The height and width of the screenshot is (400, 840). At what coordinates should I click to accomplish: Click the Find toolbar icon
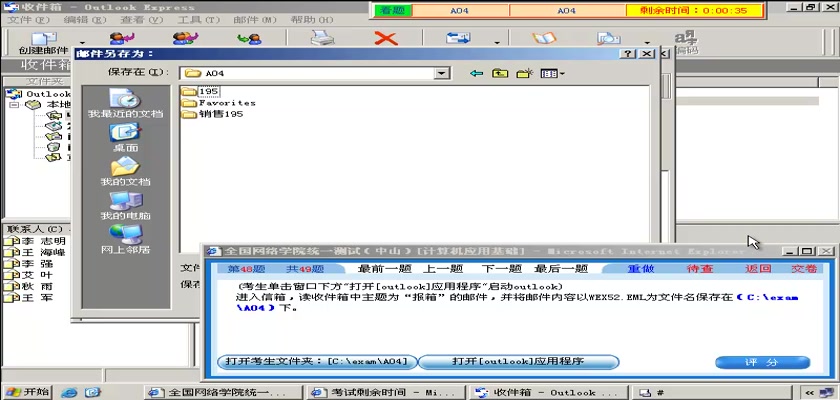(609, 38)
